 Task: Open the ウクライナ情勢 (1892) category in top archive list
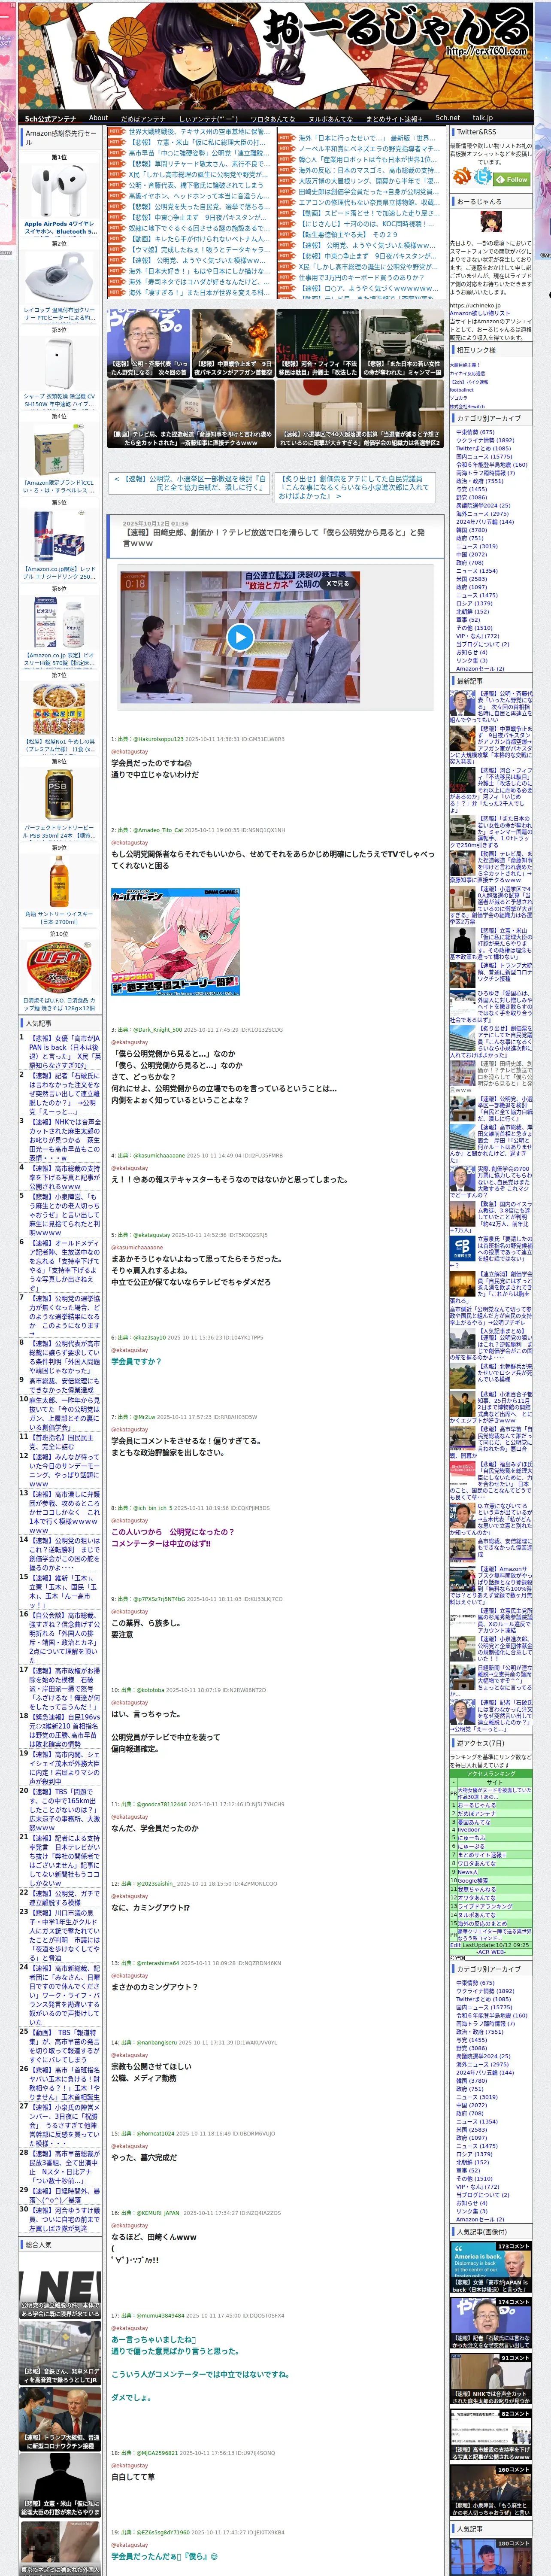485,440
